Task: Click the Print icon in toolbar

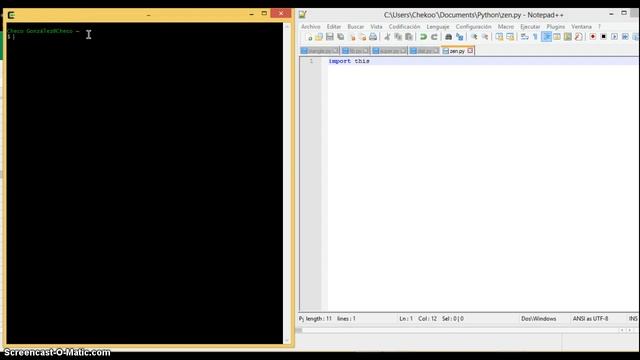Action: point(373,37)
